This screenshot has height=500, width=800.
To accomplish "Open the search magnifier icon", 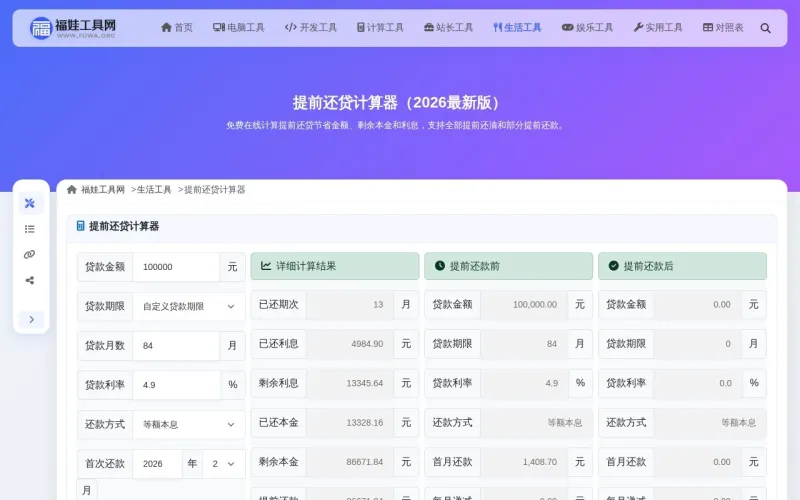I will point(765,28).
